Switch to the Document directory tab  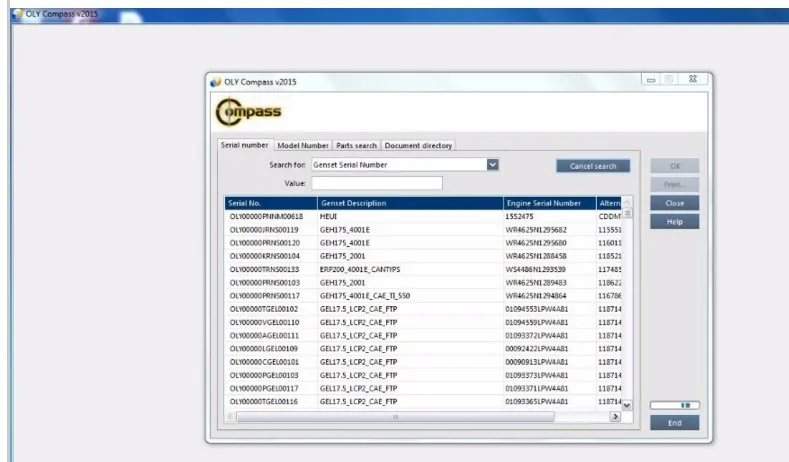418,145
